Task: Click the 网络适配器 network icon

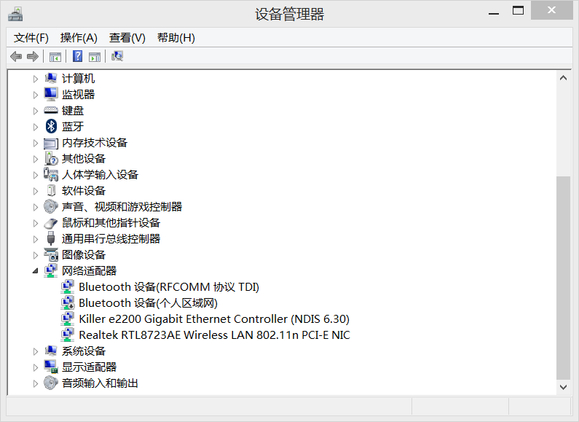Action: [51, 271]
